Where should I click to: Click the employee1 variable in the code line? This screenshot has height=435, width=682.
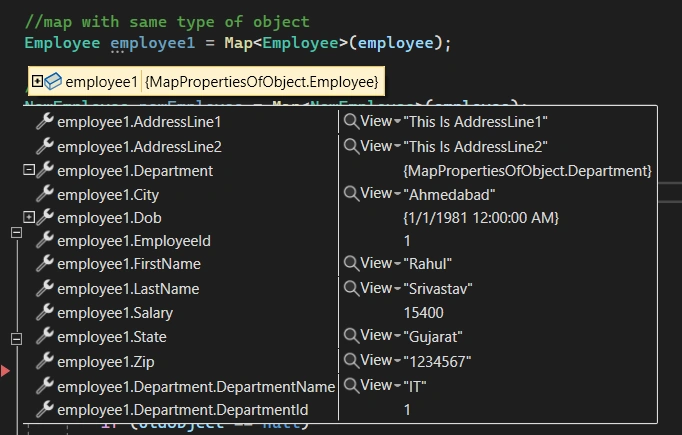[x=153, y=43]
